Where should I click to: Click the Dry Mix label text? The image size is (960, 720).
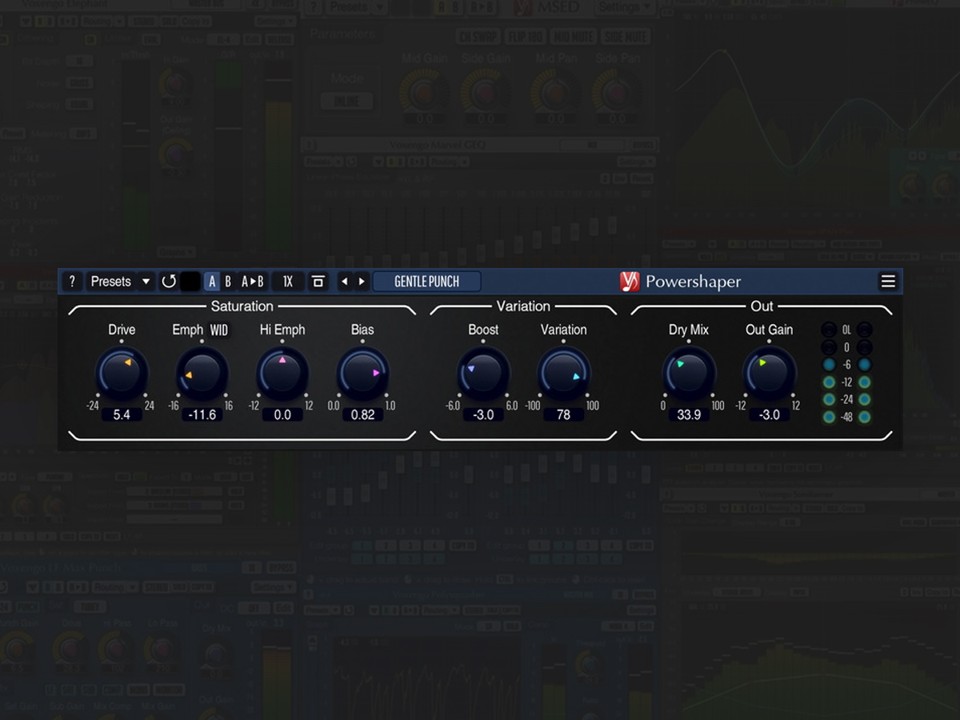[688, 330]
